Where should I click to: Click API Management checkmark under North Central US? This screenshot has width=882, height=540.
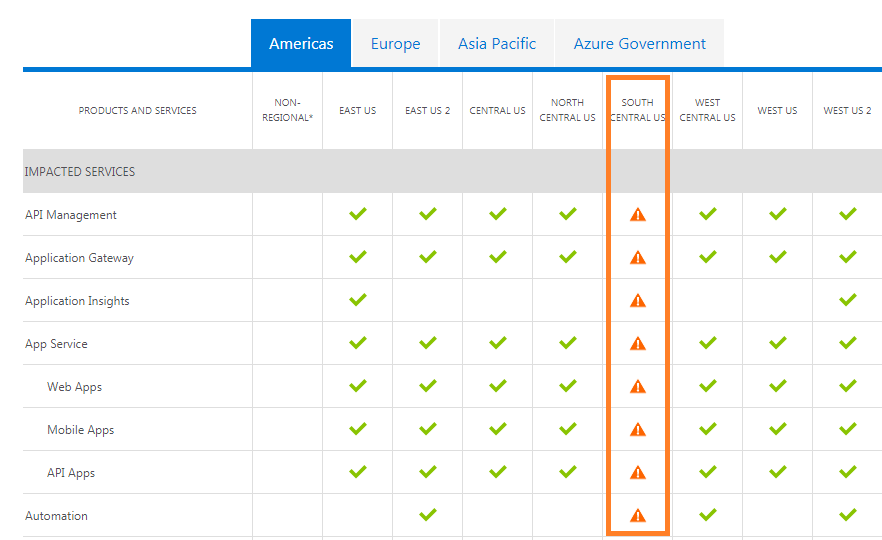pyautogui.click(x=568, y=214)
